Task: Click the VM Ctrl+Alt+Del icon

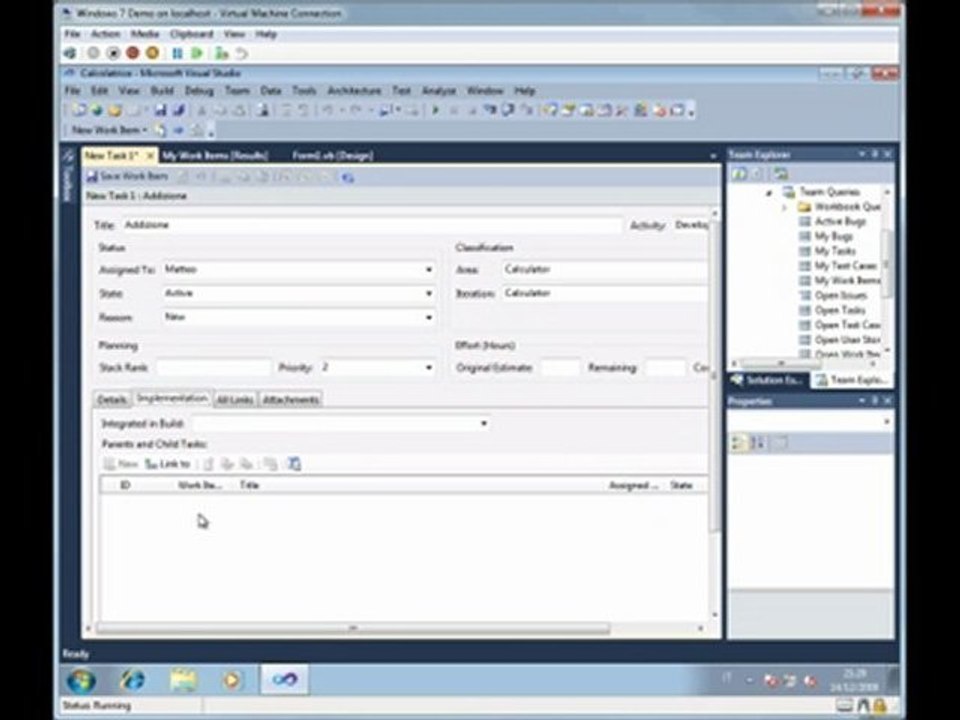Action: [x=70, y=54]
